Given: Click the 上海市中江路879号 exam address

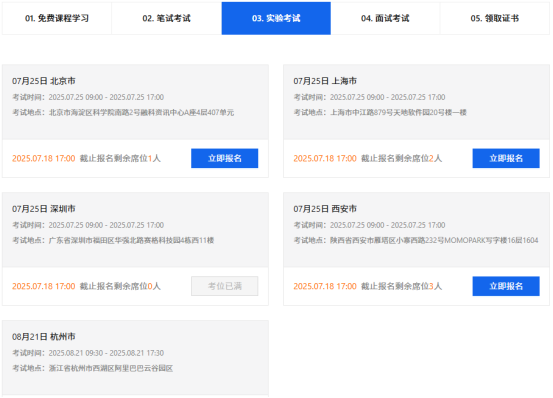Looking at the screenshot, I should 380,112.
